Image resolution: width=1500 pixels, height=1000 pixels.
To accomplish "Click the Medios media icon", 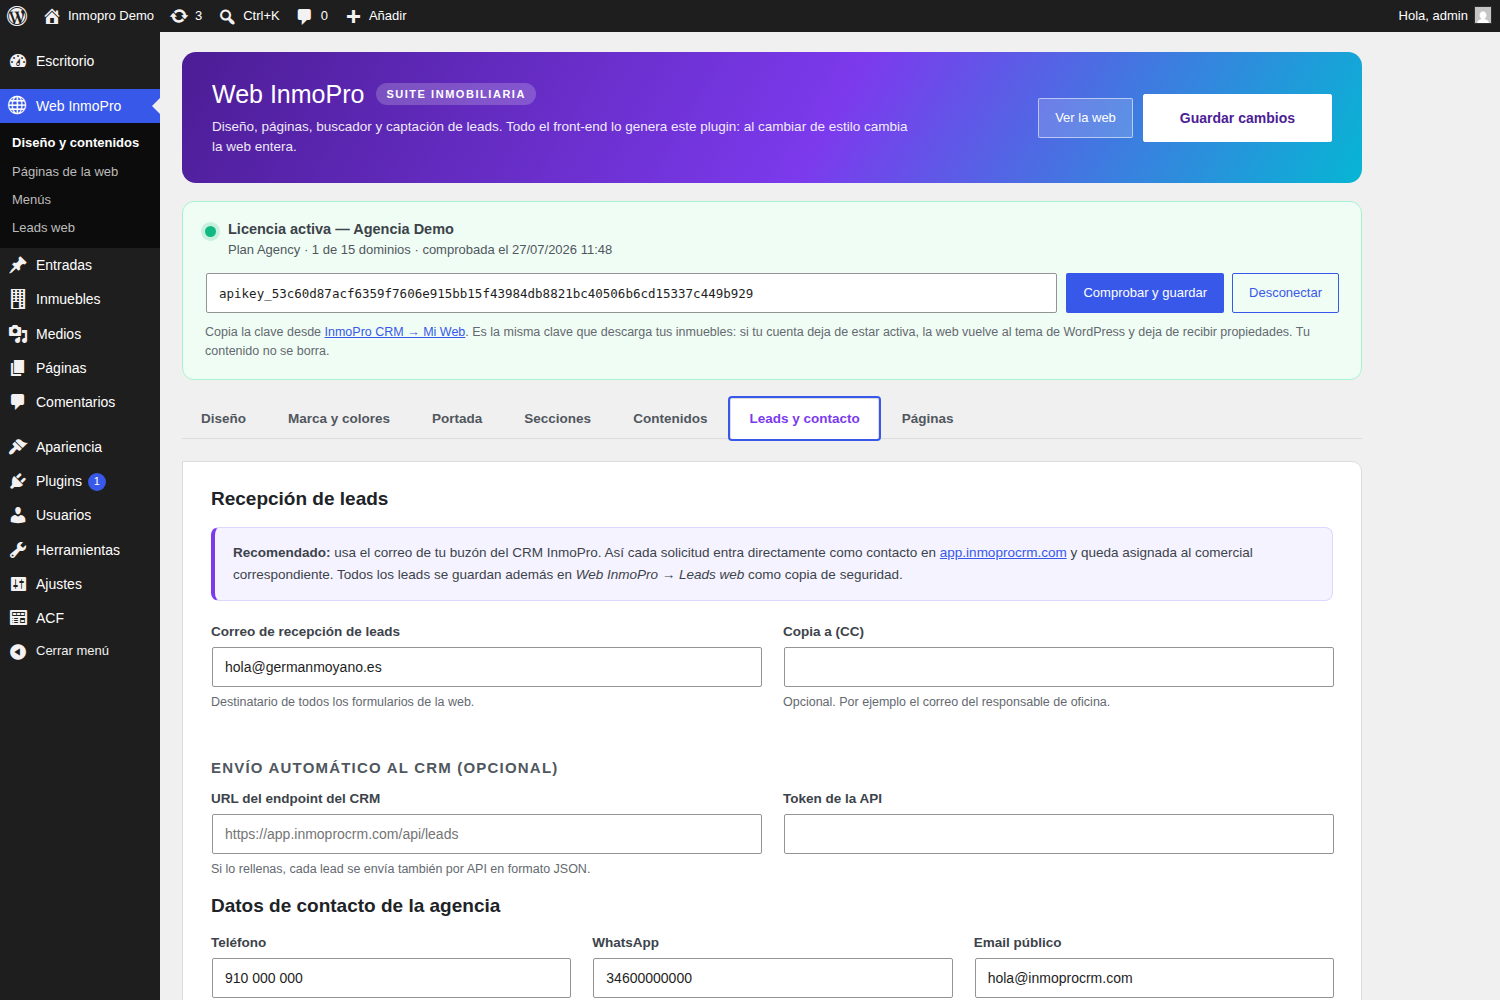I will (x=18, y=334).
